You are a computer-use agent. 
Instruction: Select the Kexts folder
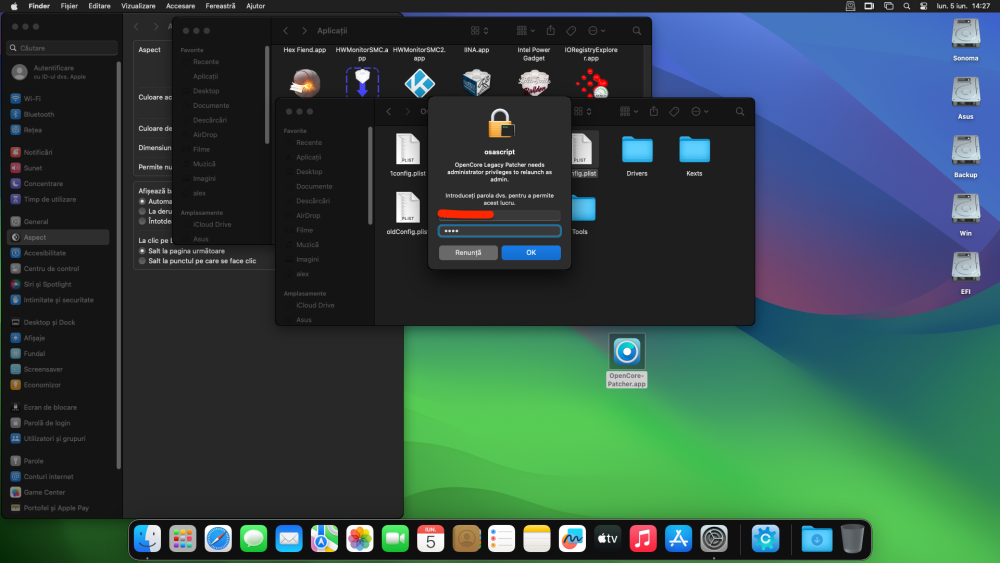[694, 156]
